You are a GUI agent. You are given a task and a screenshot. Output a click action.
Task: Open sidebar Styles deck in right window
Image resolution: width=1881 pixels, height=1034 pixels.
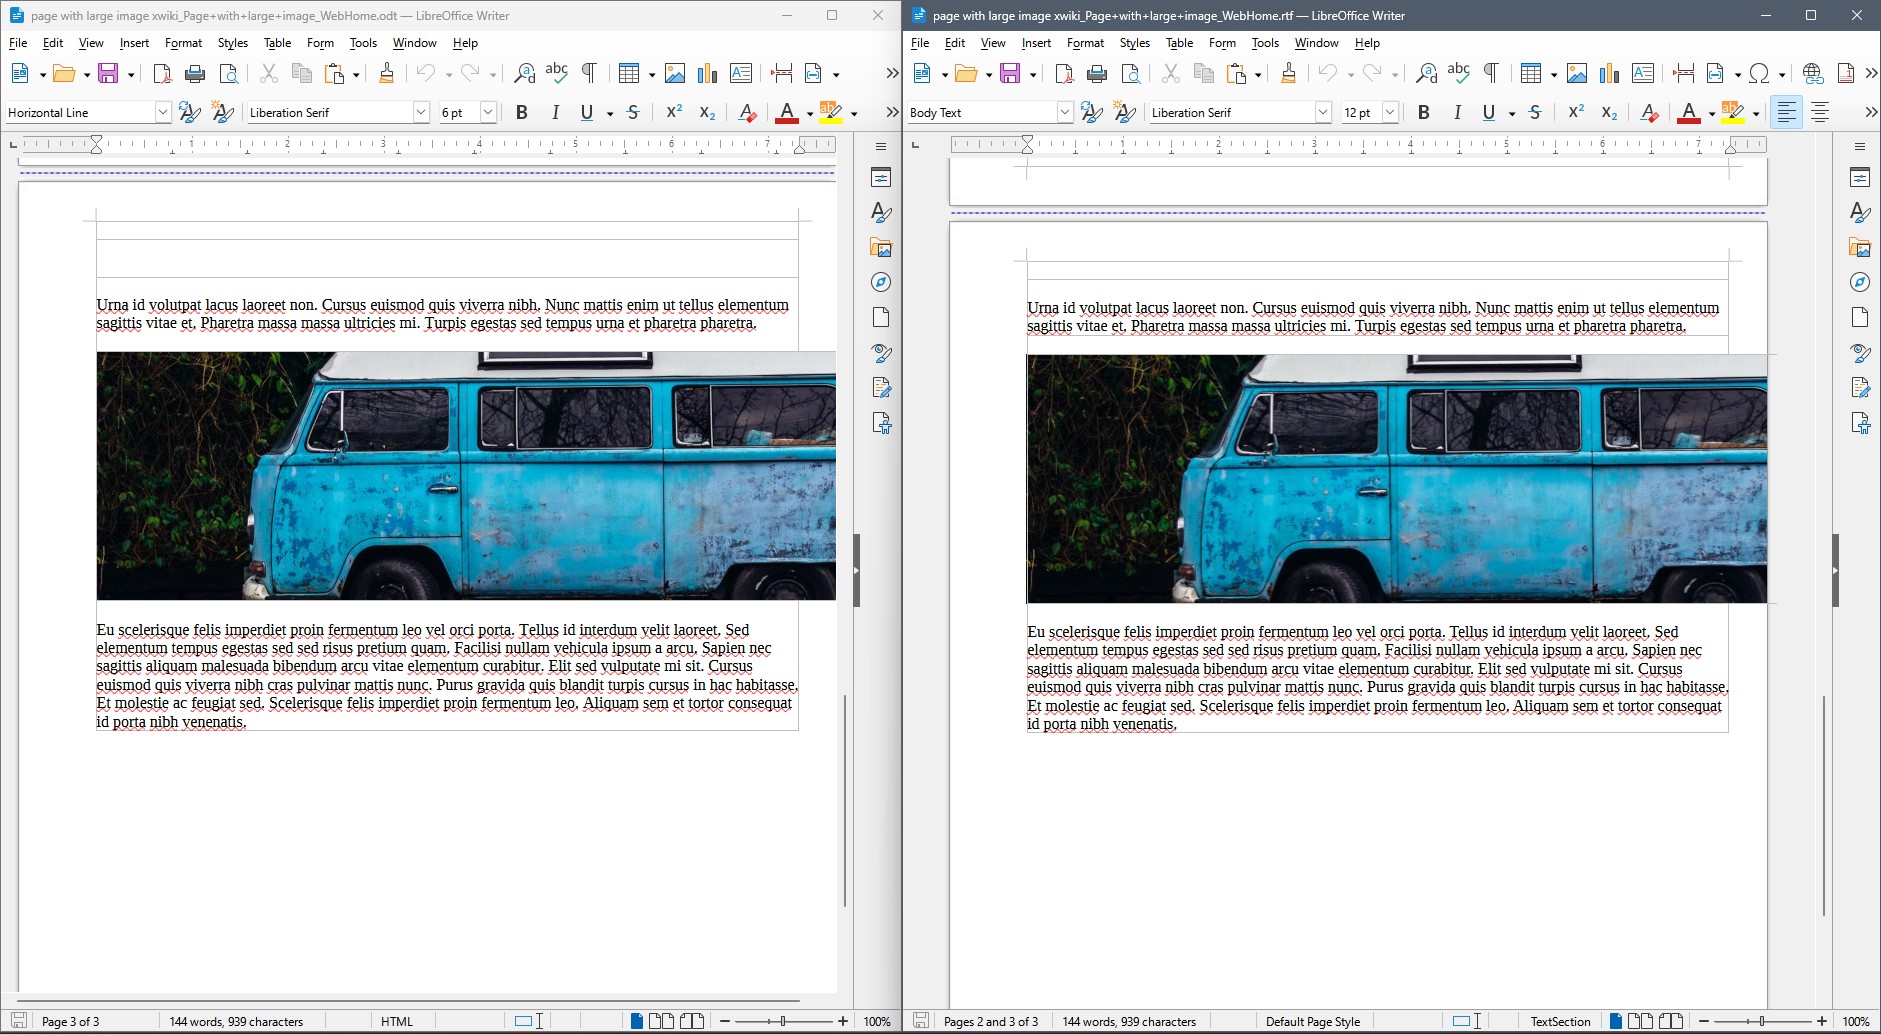(x=1860, y=213)
